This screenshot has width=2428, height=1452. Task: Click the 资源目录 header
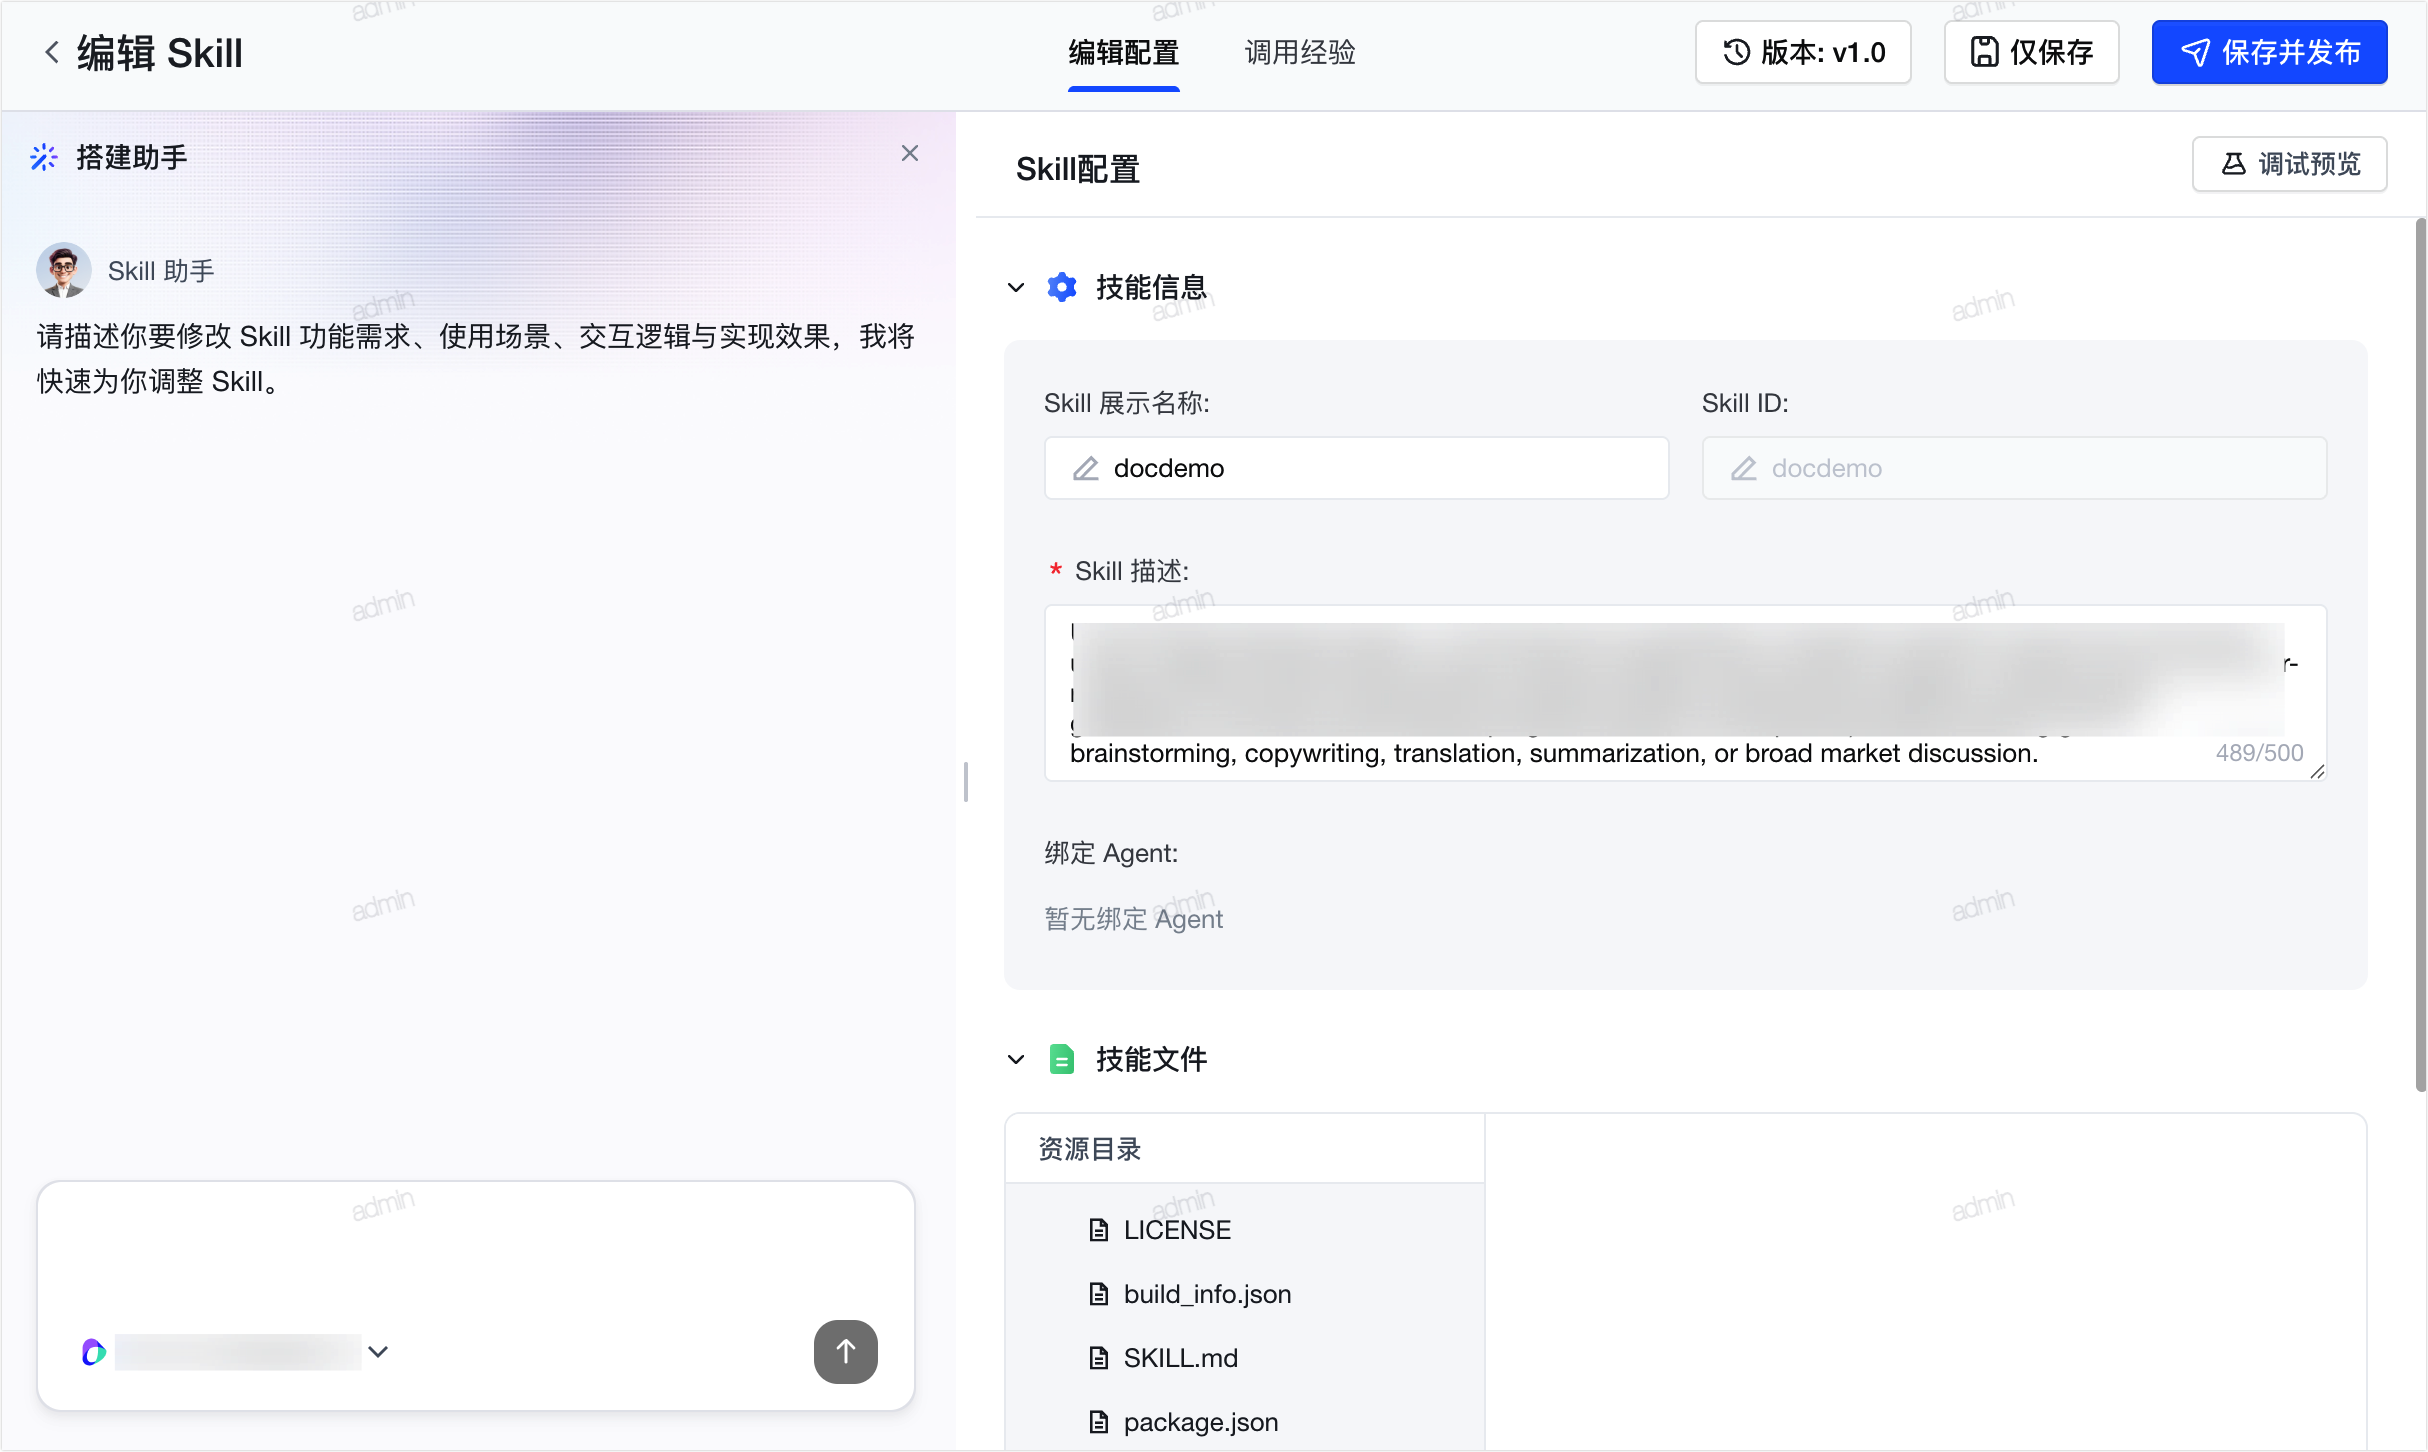tap(1090, 1149)
